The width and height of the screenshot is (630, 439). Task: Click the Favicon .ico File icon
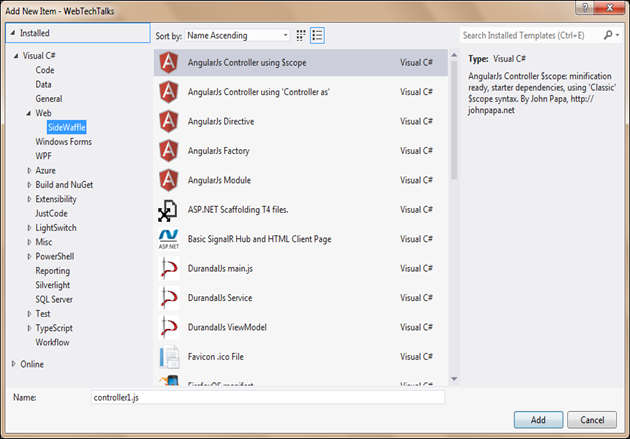pos(169,357)
